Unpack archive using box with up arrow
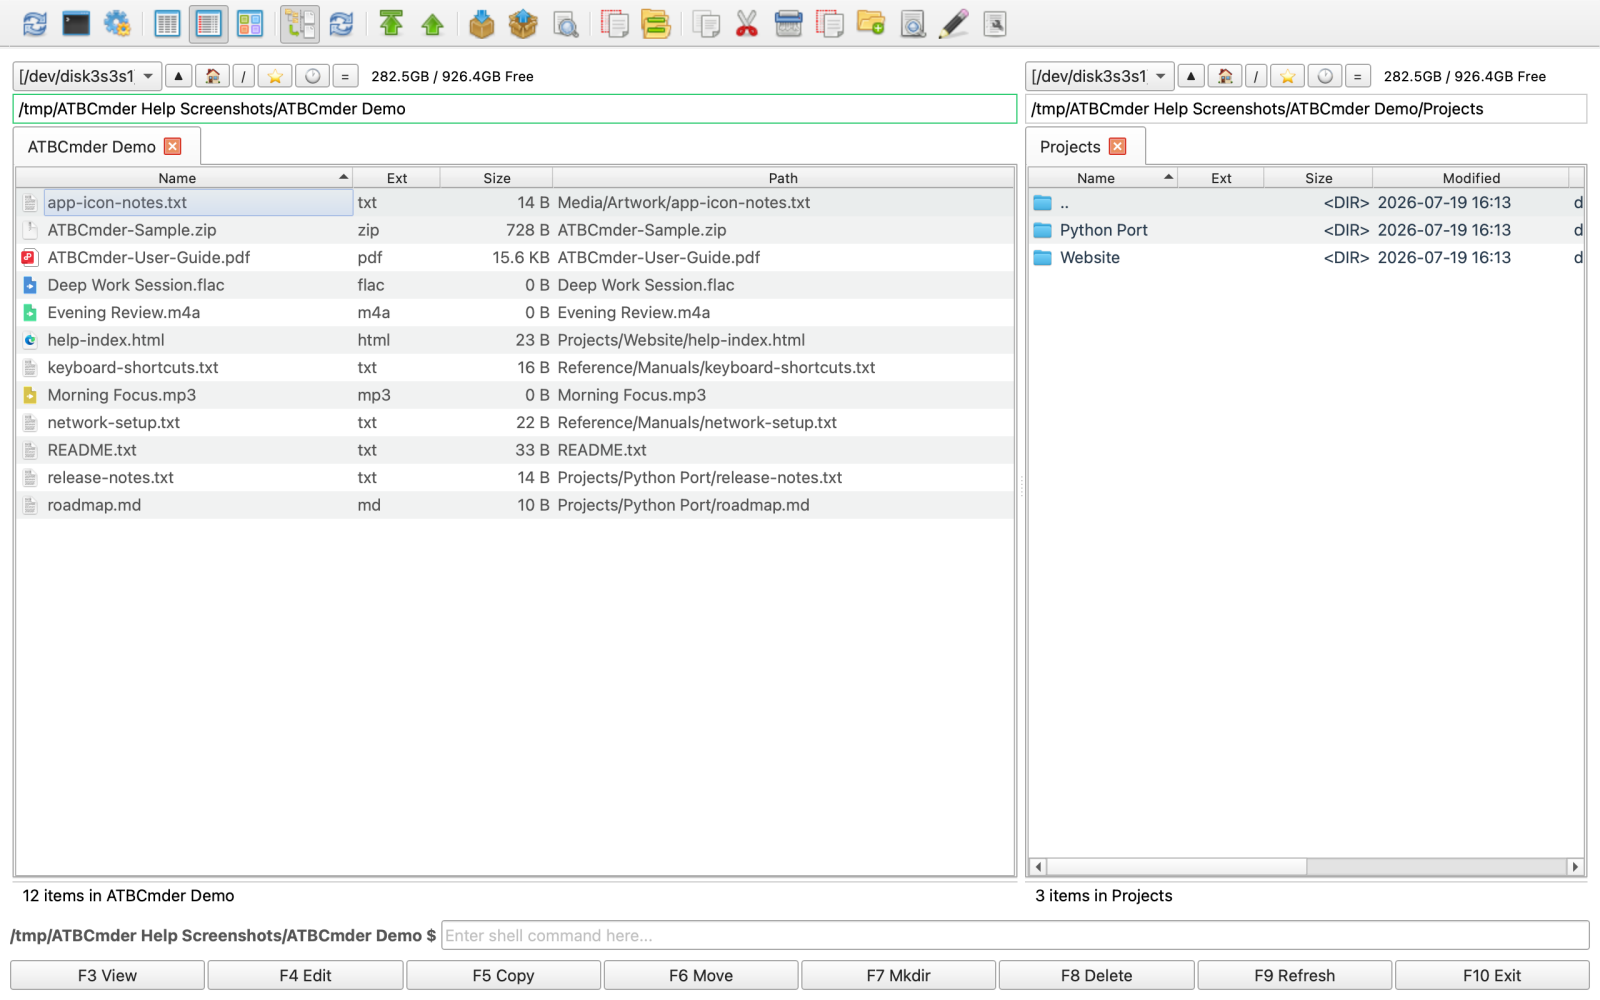This screenshot has height=1000, width=1600. click(x=523, y=24)
